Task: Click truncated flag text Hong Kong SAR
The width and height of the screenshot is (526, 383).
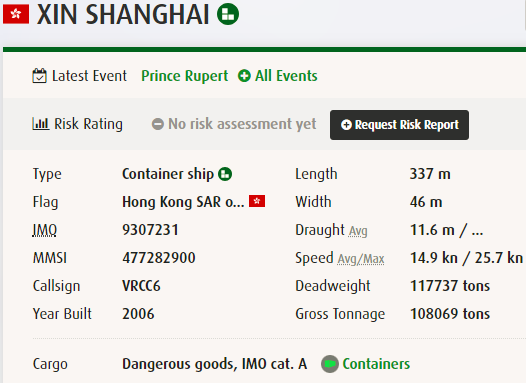Action: 183,202
